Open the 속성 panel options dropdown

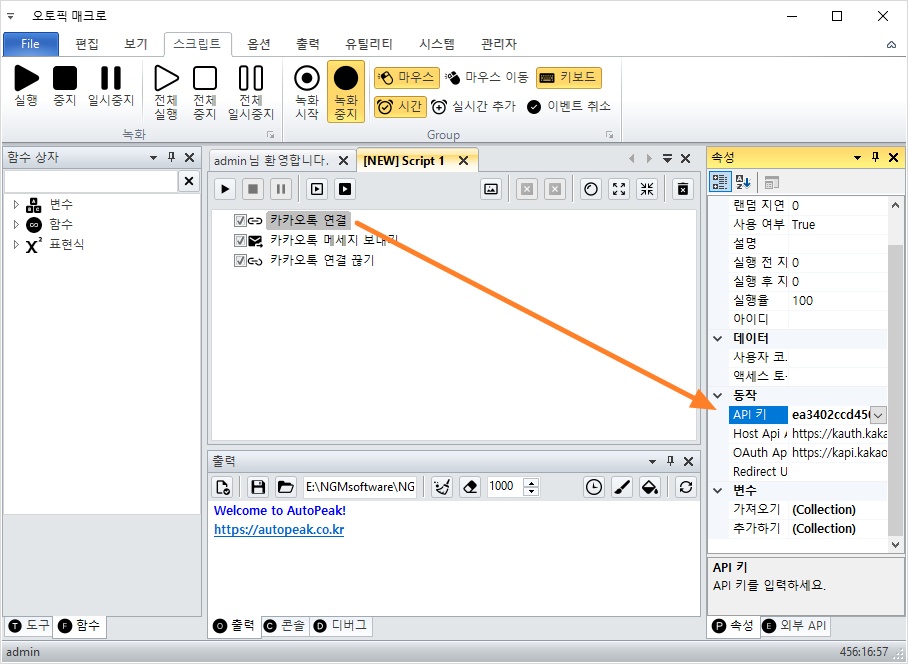tap(857, 157)
